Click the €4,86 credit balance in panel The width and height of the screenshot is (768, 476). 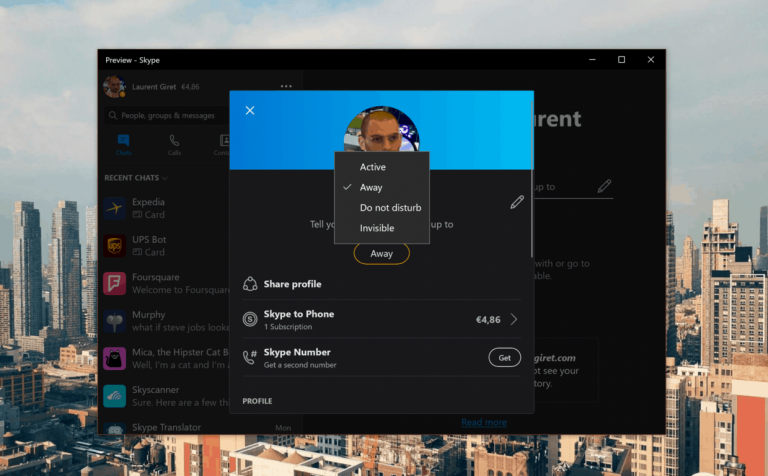pyautogui.click(x=488, y=320)
